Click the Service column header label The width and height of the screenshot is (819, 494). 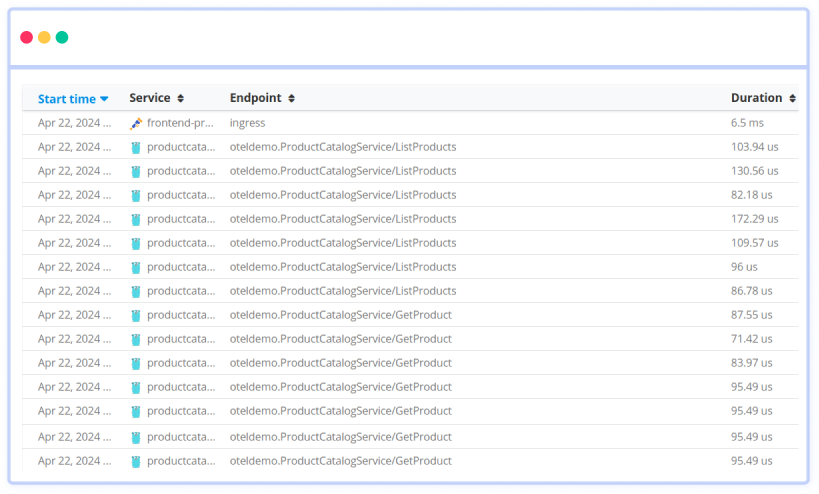point(150,98)
